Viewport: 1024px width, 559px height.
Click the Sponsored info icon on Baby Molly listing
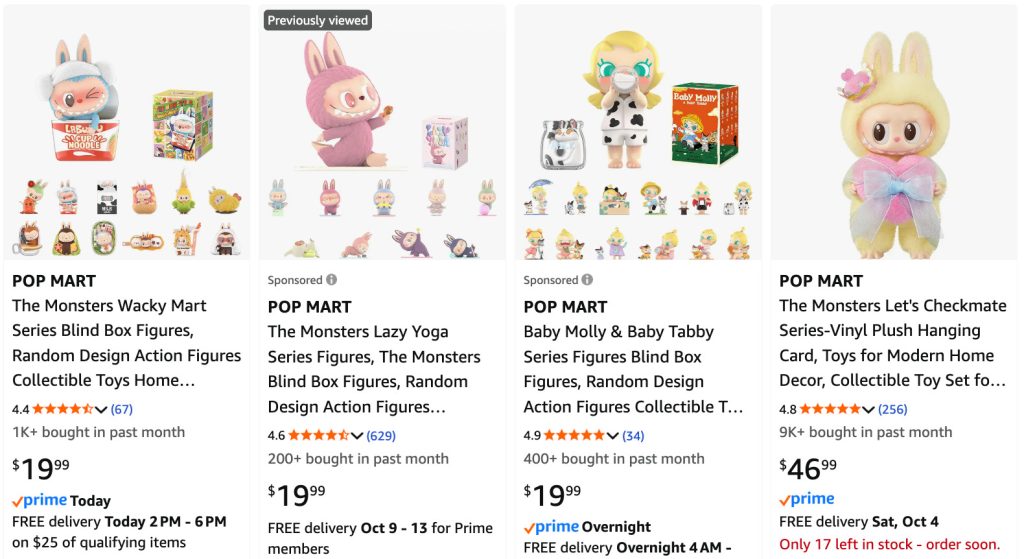point(588,281)
